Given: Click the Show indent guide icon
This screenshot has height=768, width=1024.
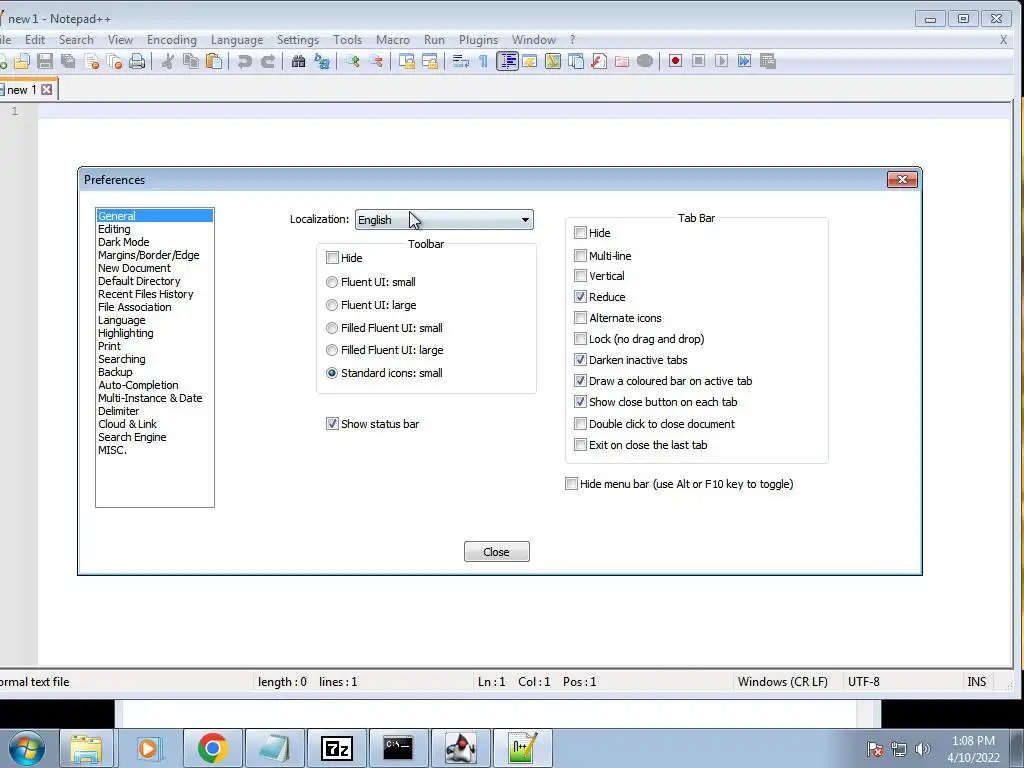Looking at the screenshot, I should coord(507,61).
